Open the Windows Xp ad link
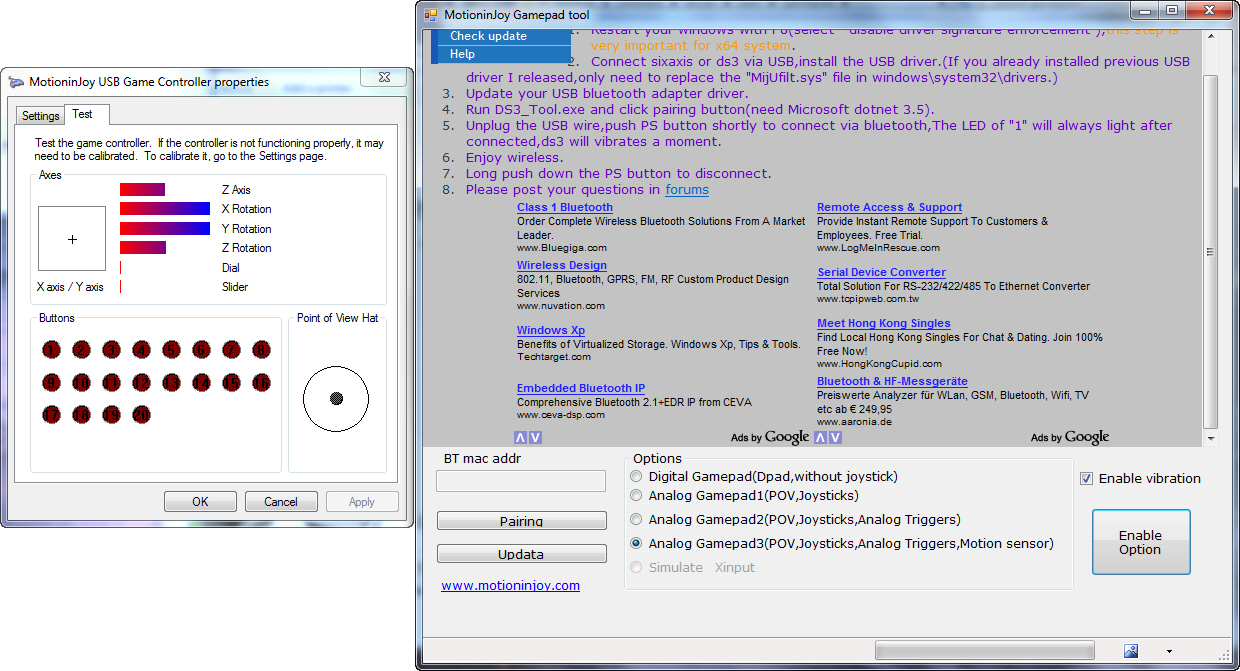Image resolution: width=1240 pixels, height=671 pixels. coord(551,330)
